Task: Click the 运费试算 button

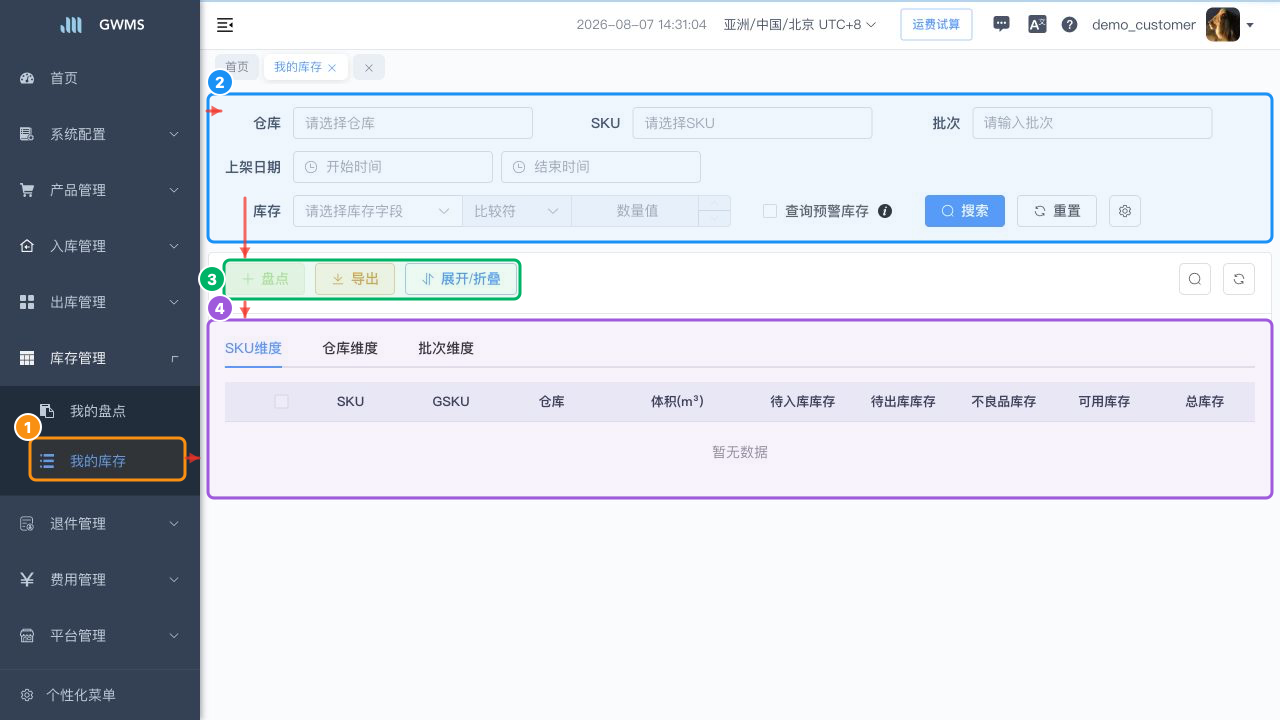Action: [936, 24]
